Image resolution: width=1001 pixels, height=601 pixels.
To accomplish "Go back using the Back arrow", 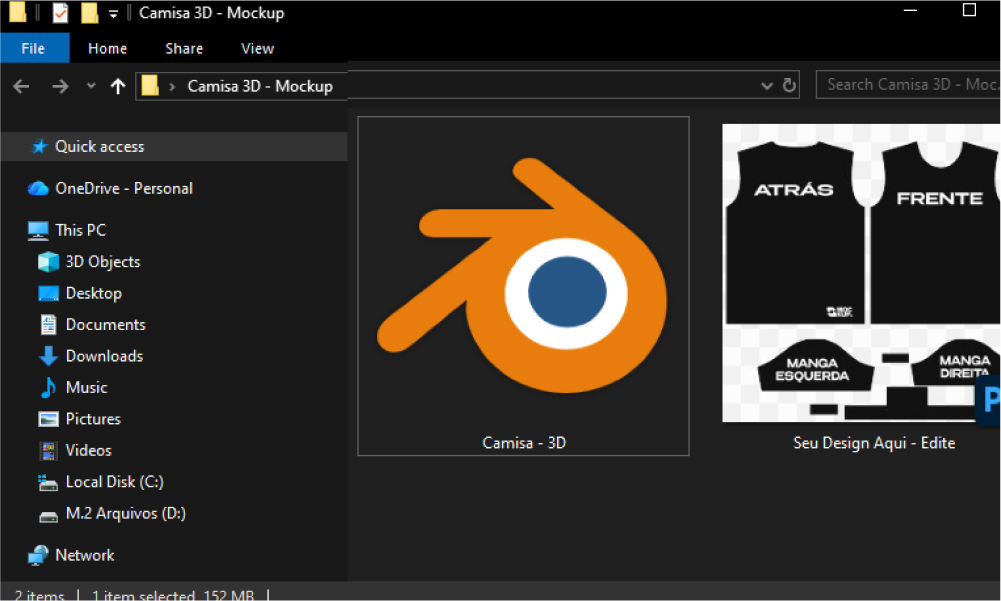I will coord(22,86).
